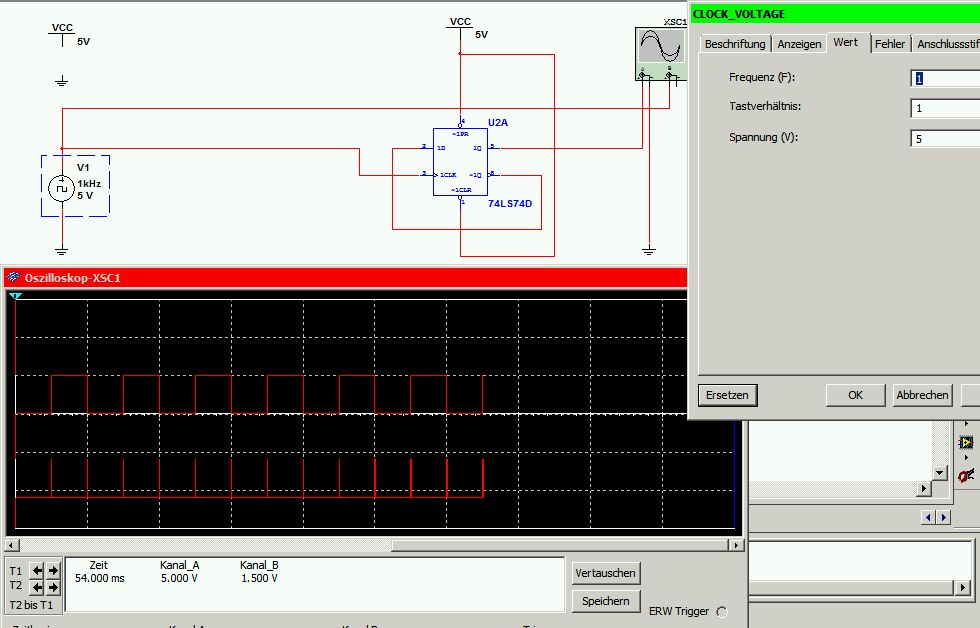Move cursor T2 right with arrow
This screenshot has width=980, height=628.
coord(53,587)
